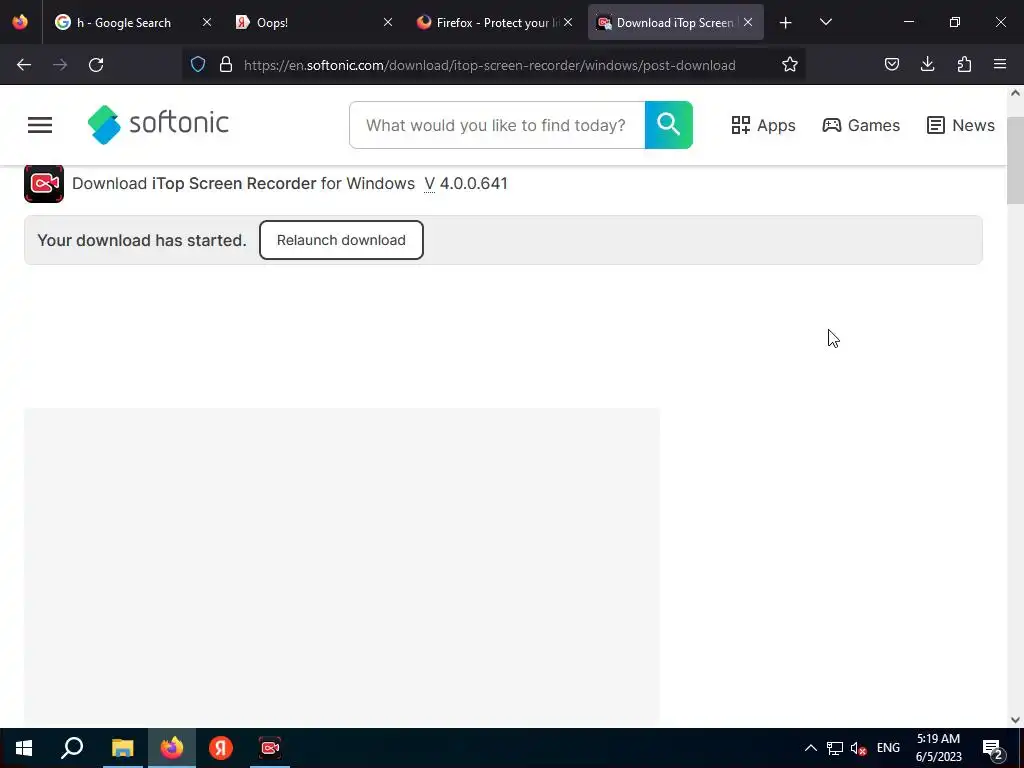Click Firefox icon in taskbar
The height and width of the screenshot is (768, 1024).
tap(172, 748)
